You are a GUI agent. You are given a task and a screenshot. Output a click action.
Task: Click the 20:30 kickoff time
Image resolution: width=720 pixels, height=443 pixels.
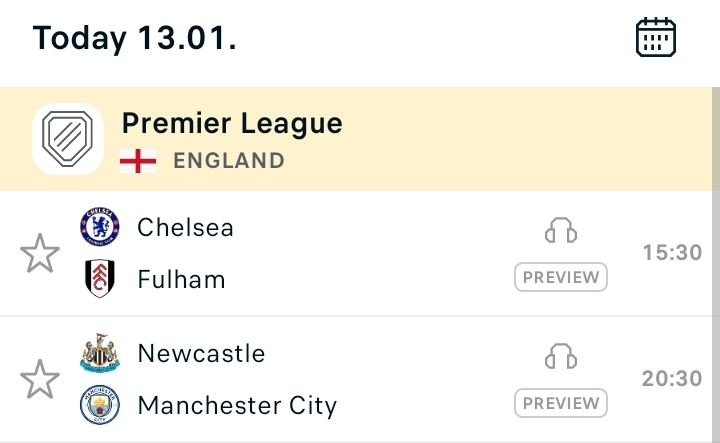tap(672, 379)
